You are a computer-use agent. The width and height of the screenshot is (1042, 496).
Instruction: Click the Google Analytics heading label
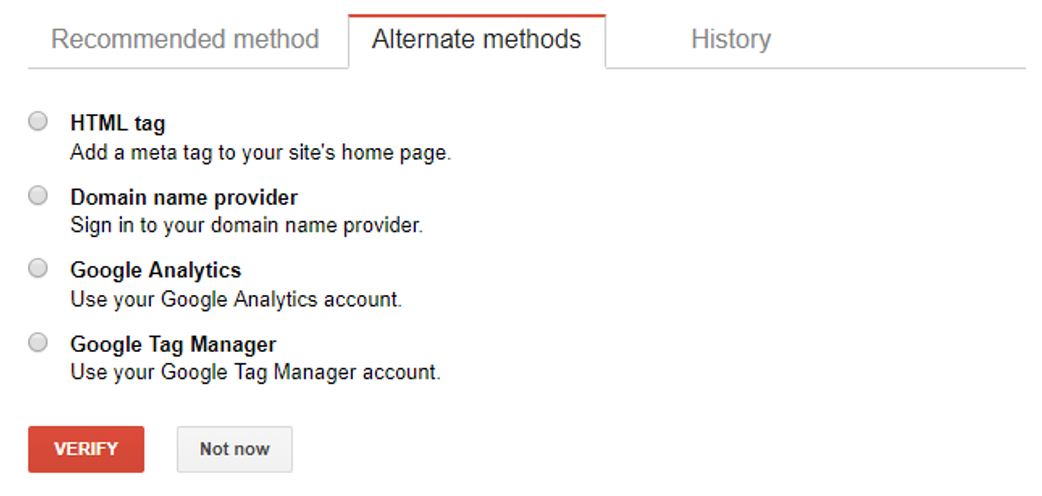point(156,271)
